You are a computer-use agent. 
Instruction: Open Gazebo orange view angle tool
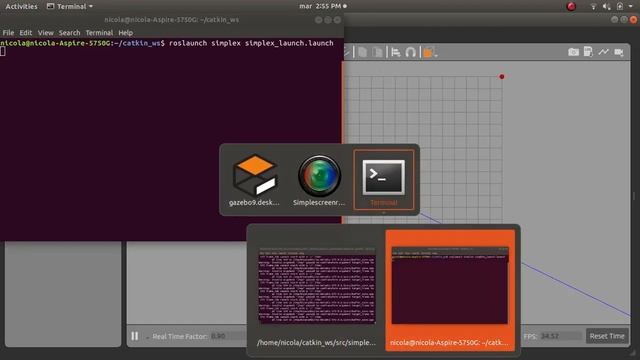(429, 52)
